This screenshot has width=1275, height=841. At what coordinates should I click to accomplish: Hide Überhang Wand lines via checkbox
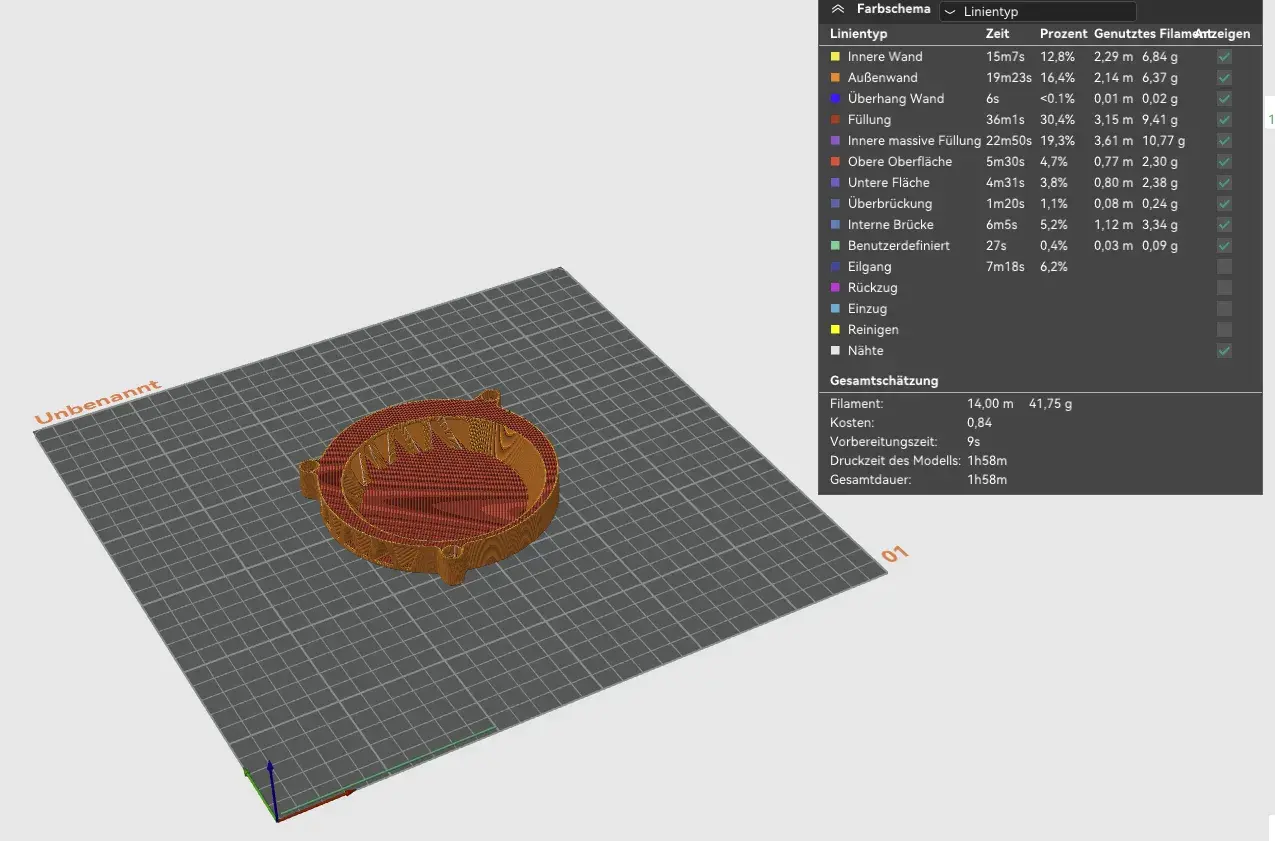[1224, 99]
